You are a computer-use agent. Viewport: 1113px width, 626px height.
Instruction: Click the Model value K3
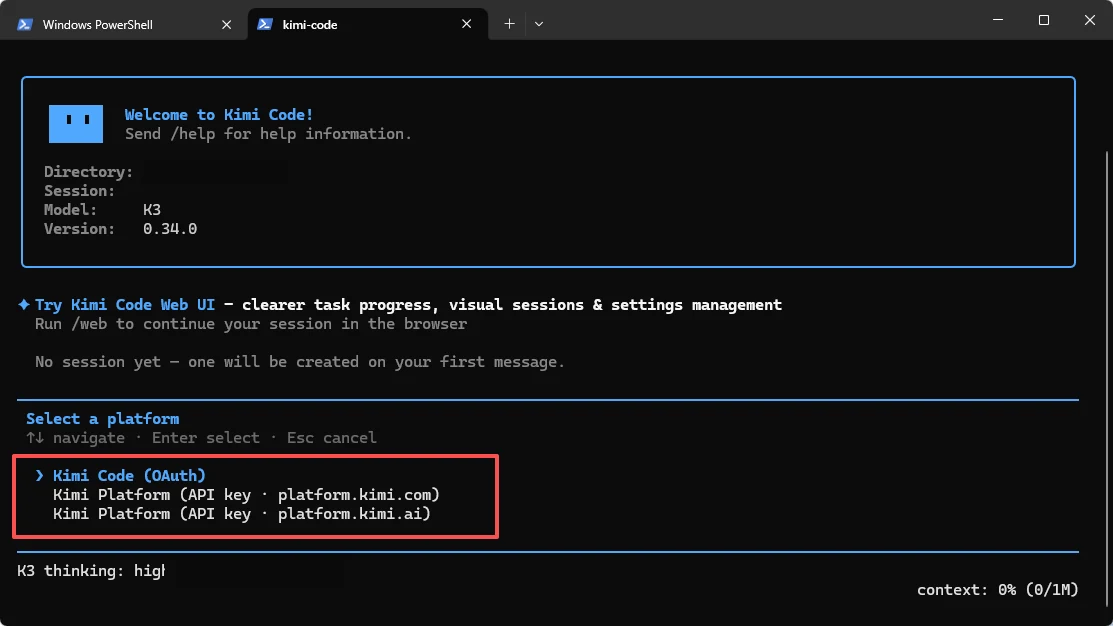coord(152,210)
